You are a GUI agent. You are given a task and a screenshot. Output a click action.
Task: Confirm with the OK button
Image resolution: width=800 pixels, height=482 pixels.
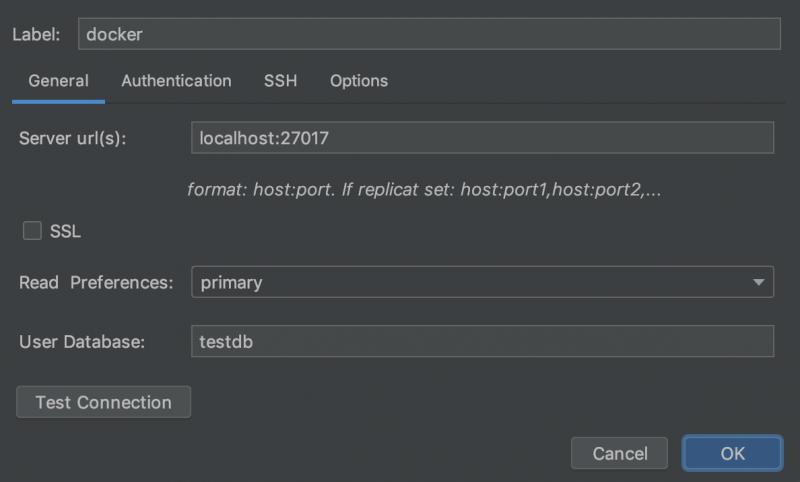[732, 453]
